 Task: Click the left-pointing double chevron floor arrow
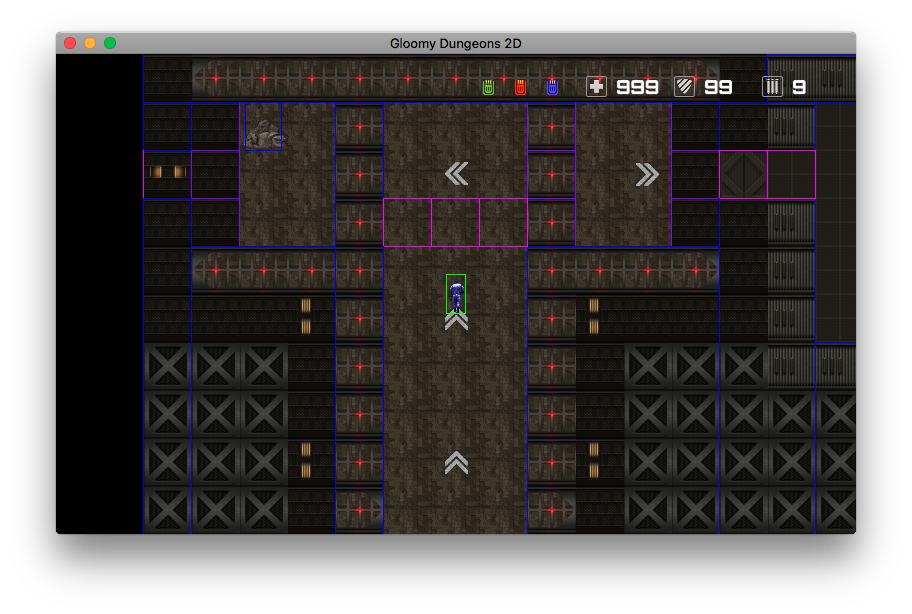457,174
